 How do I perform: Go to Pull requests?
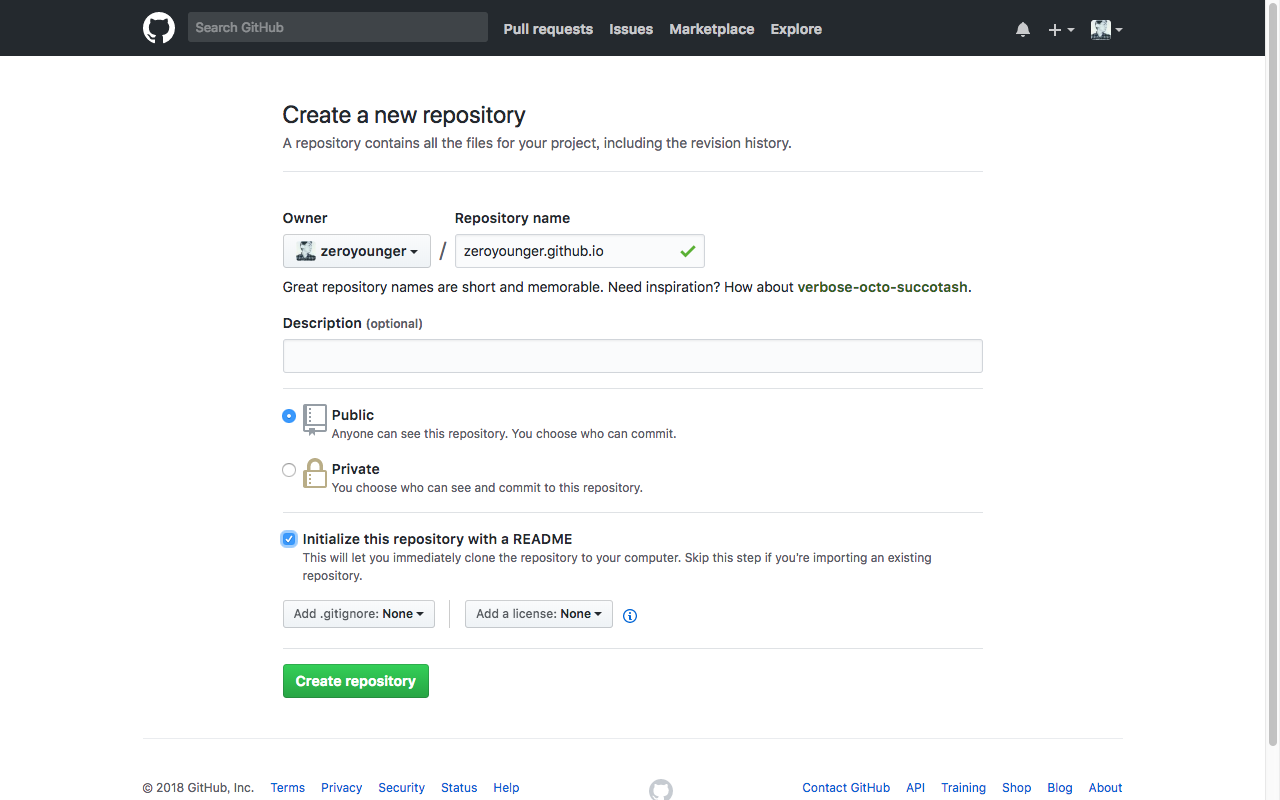[x=548, y=29]
